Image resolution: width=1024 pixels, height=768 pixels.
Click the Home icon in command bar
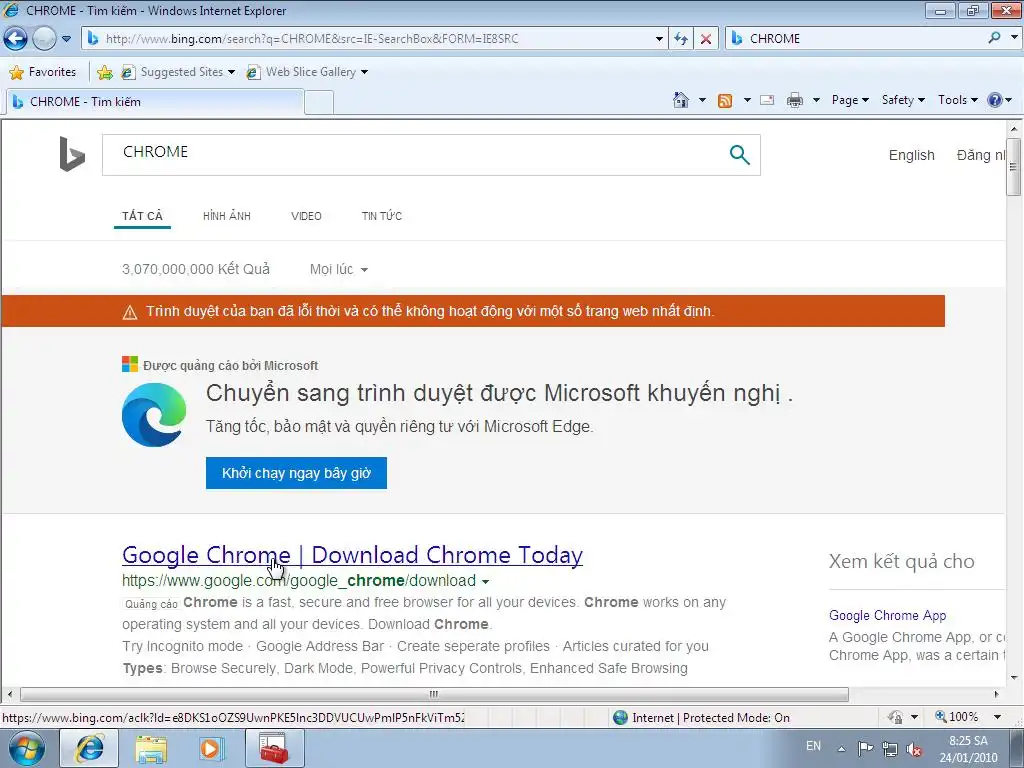click(x=680, y=100)
